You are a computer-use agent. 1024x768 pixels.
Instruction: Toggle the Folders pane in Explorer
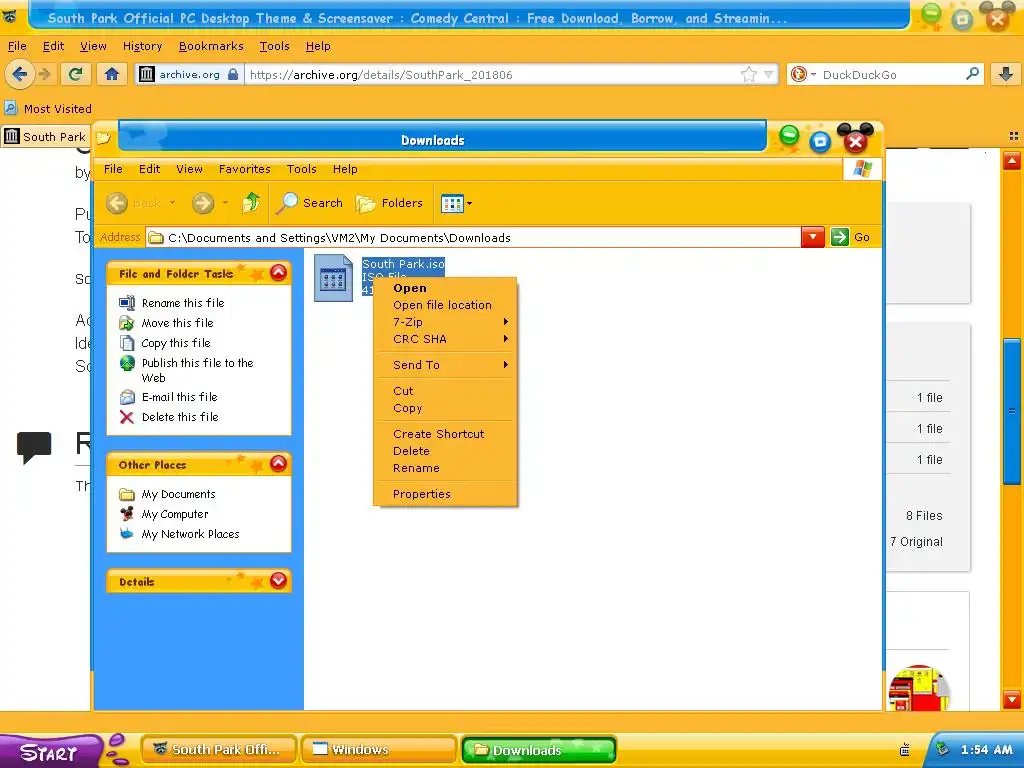tap(389, 203)
